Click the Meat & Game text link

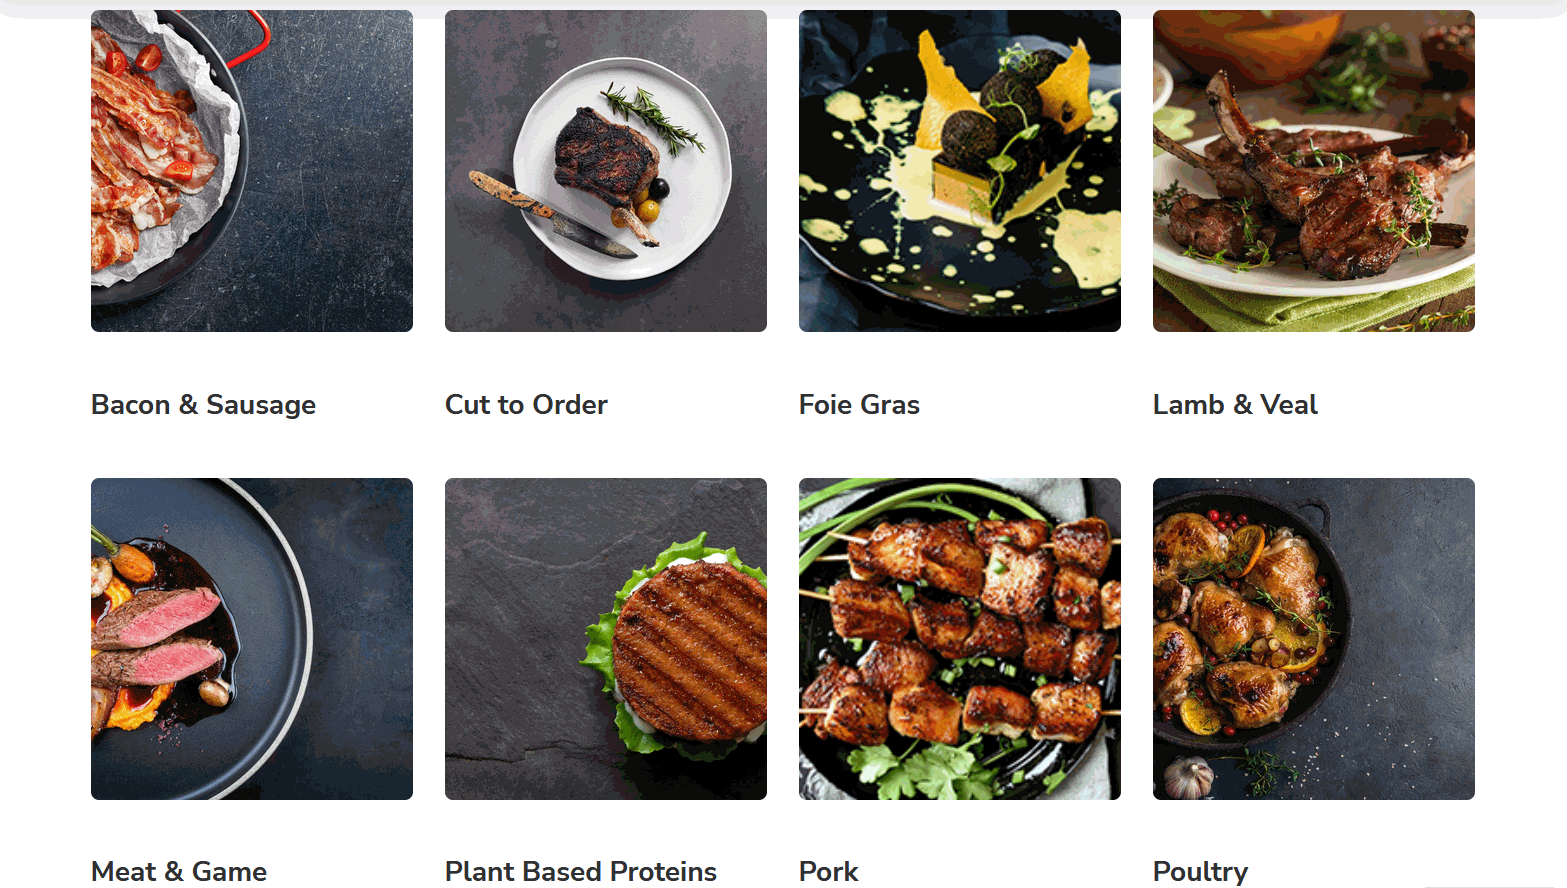[179, 872]
